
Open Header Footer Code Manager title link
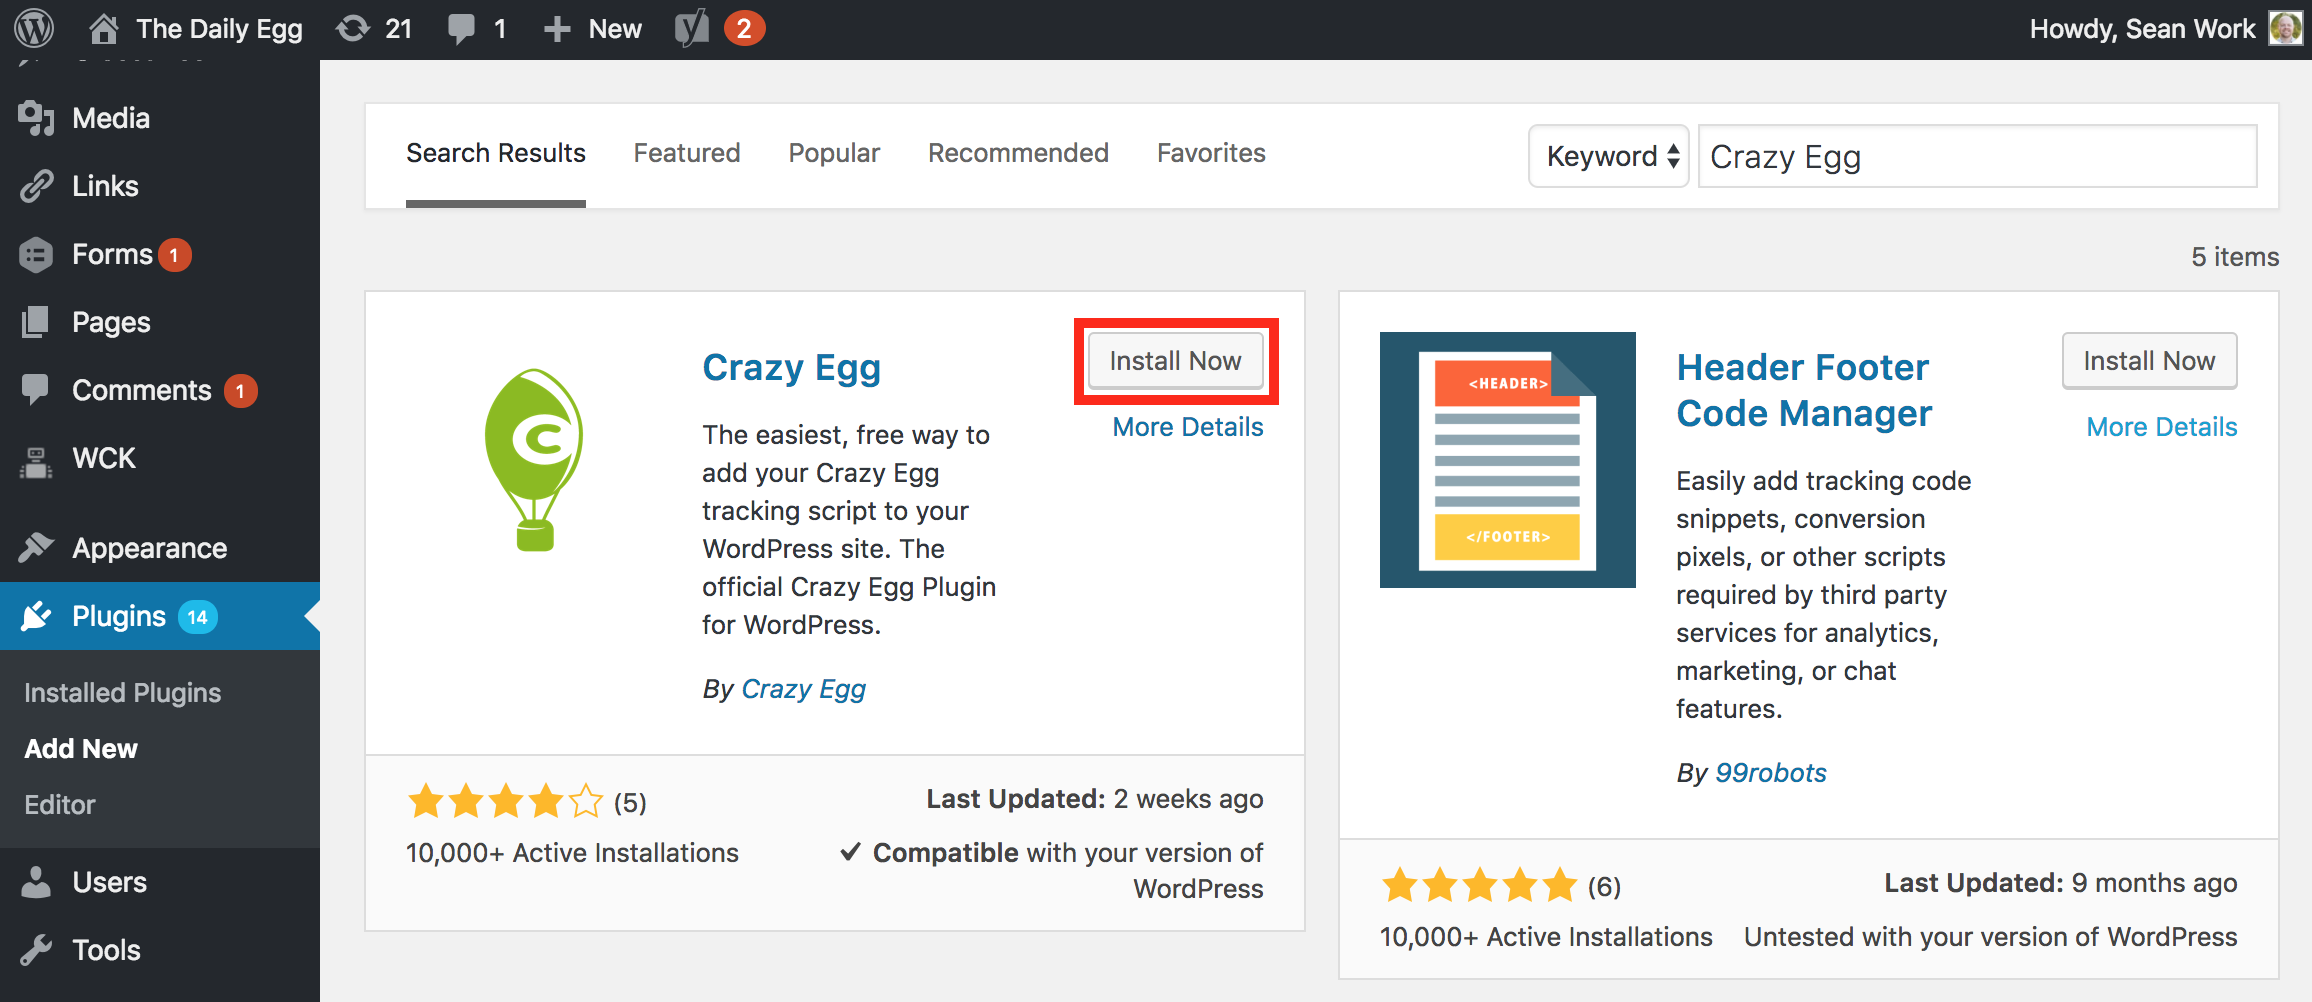(1804, 390)
